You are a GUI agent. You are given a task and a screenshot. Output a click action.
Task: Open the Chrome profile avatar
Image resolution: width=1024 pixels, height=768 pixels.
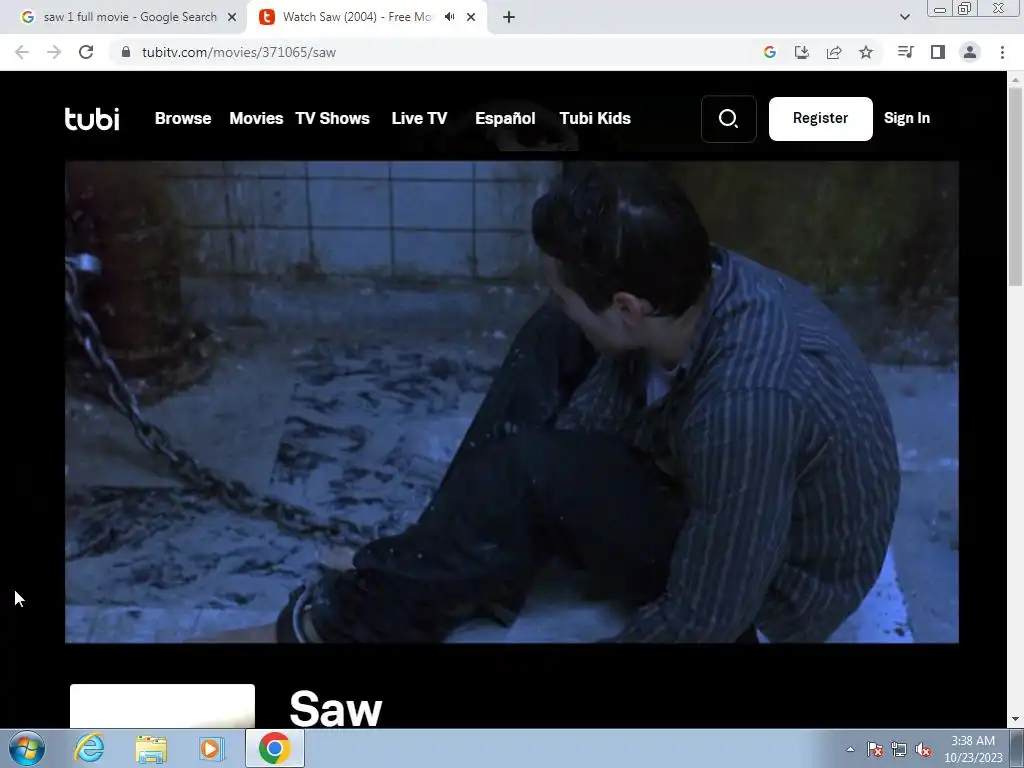coord(970,52)
